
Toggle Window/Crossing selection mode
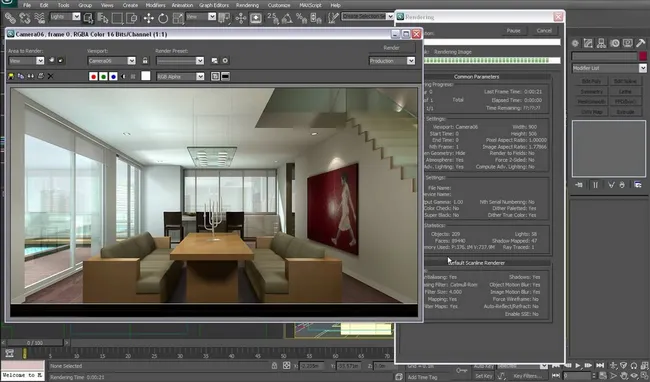pyautogui.click(x=131, y=18)
